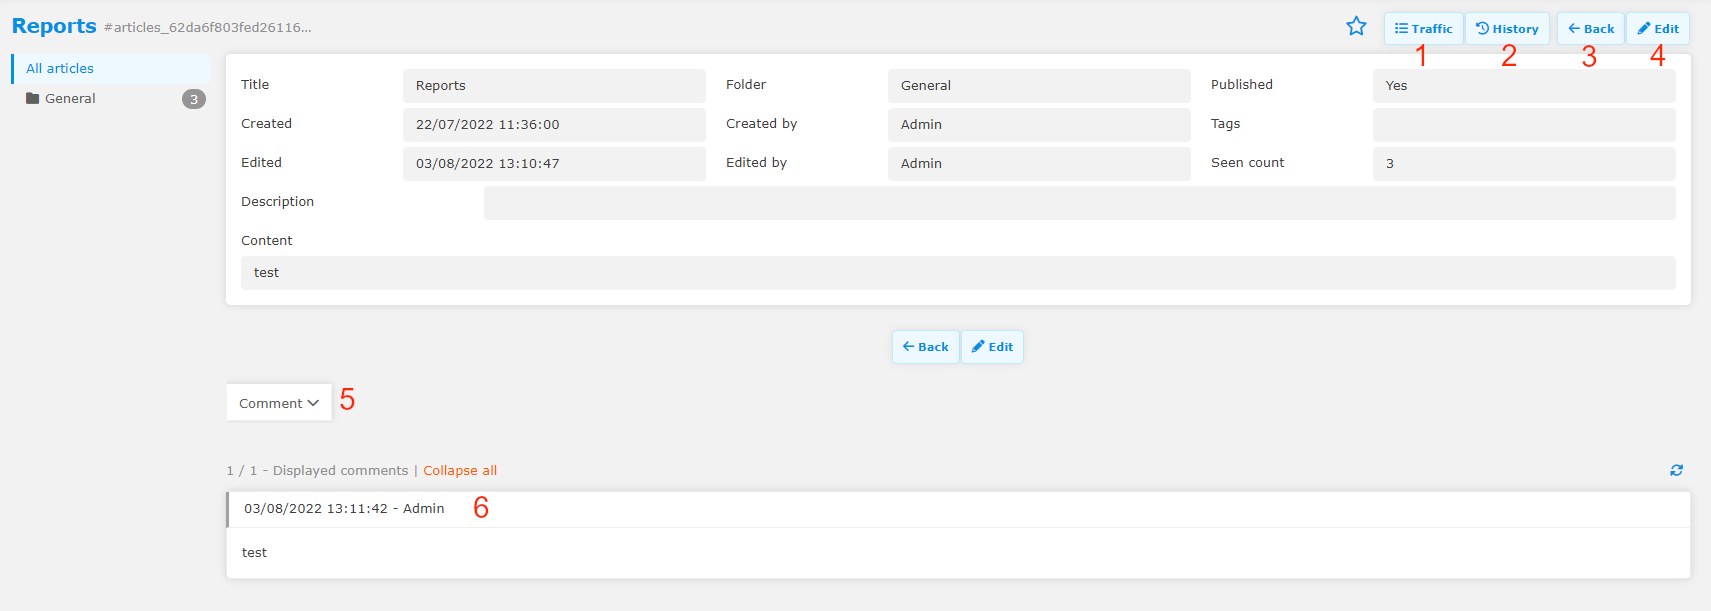
Task: Click the bottom Back button
Action: tap(925, 347)
